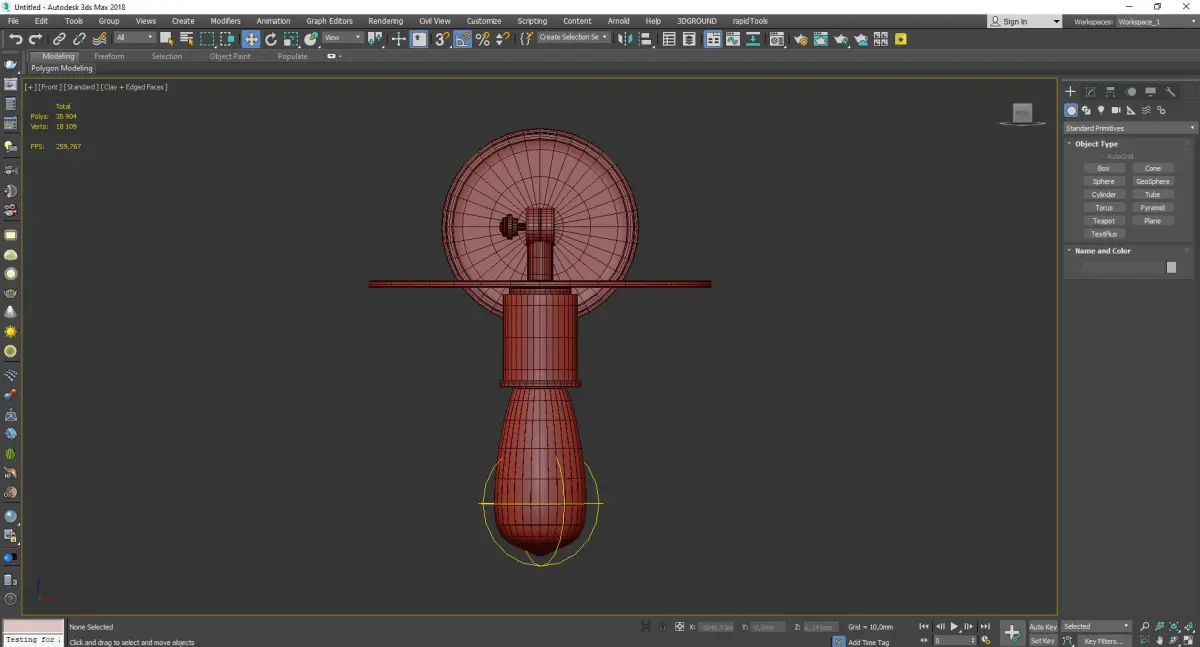Open the selection filter 'All' dropdown
1200x647 pixels.
pyautogui.click(x=134, y=38)
